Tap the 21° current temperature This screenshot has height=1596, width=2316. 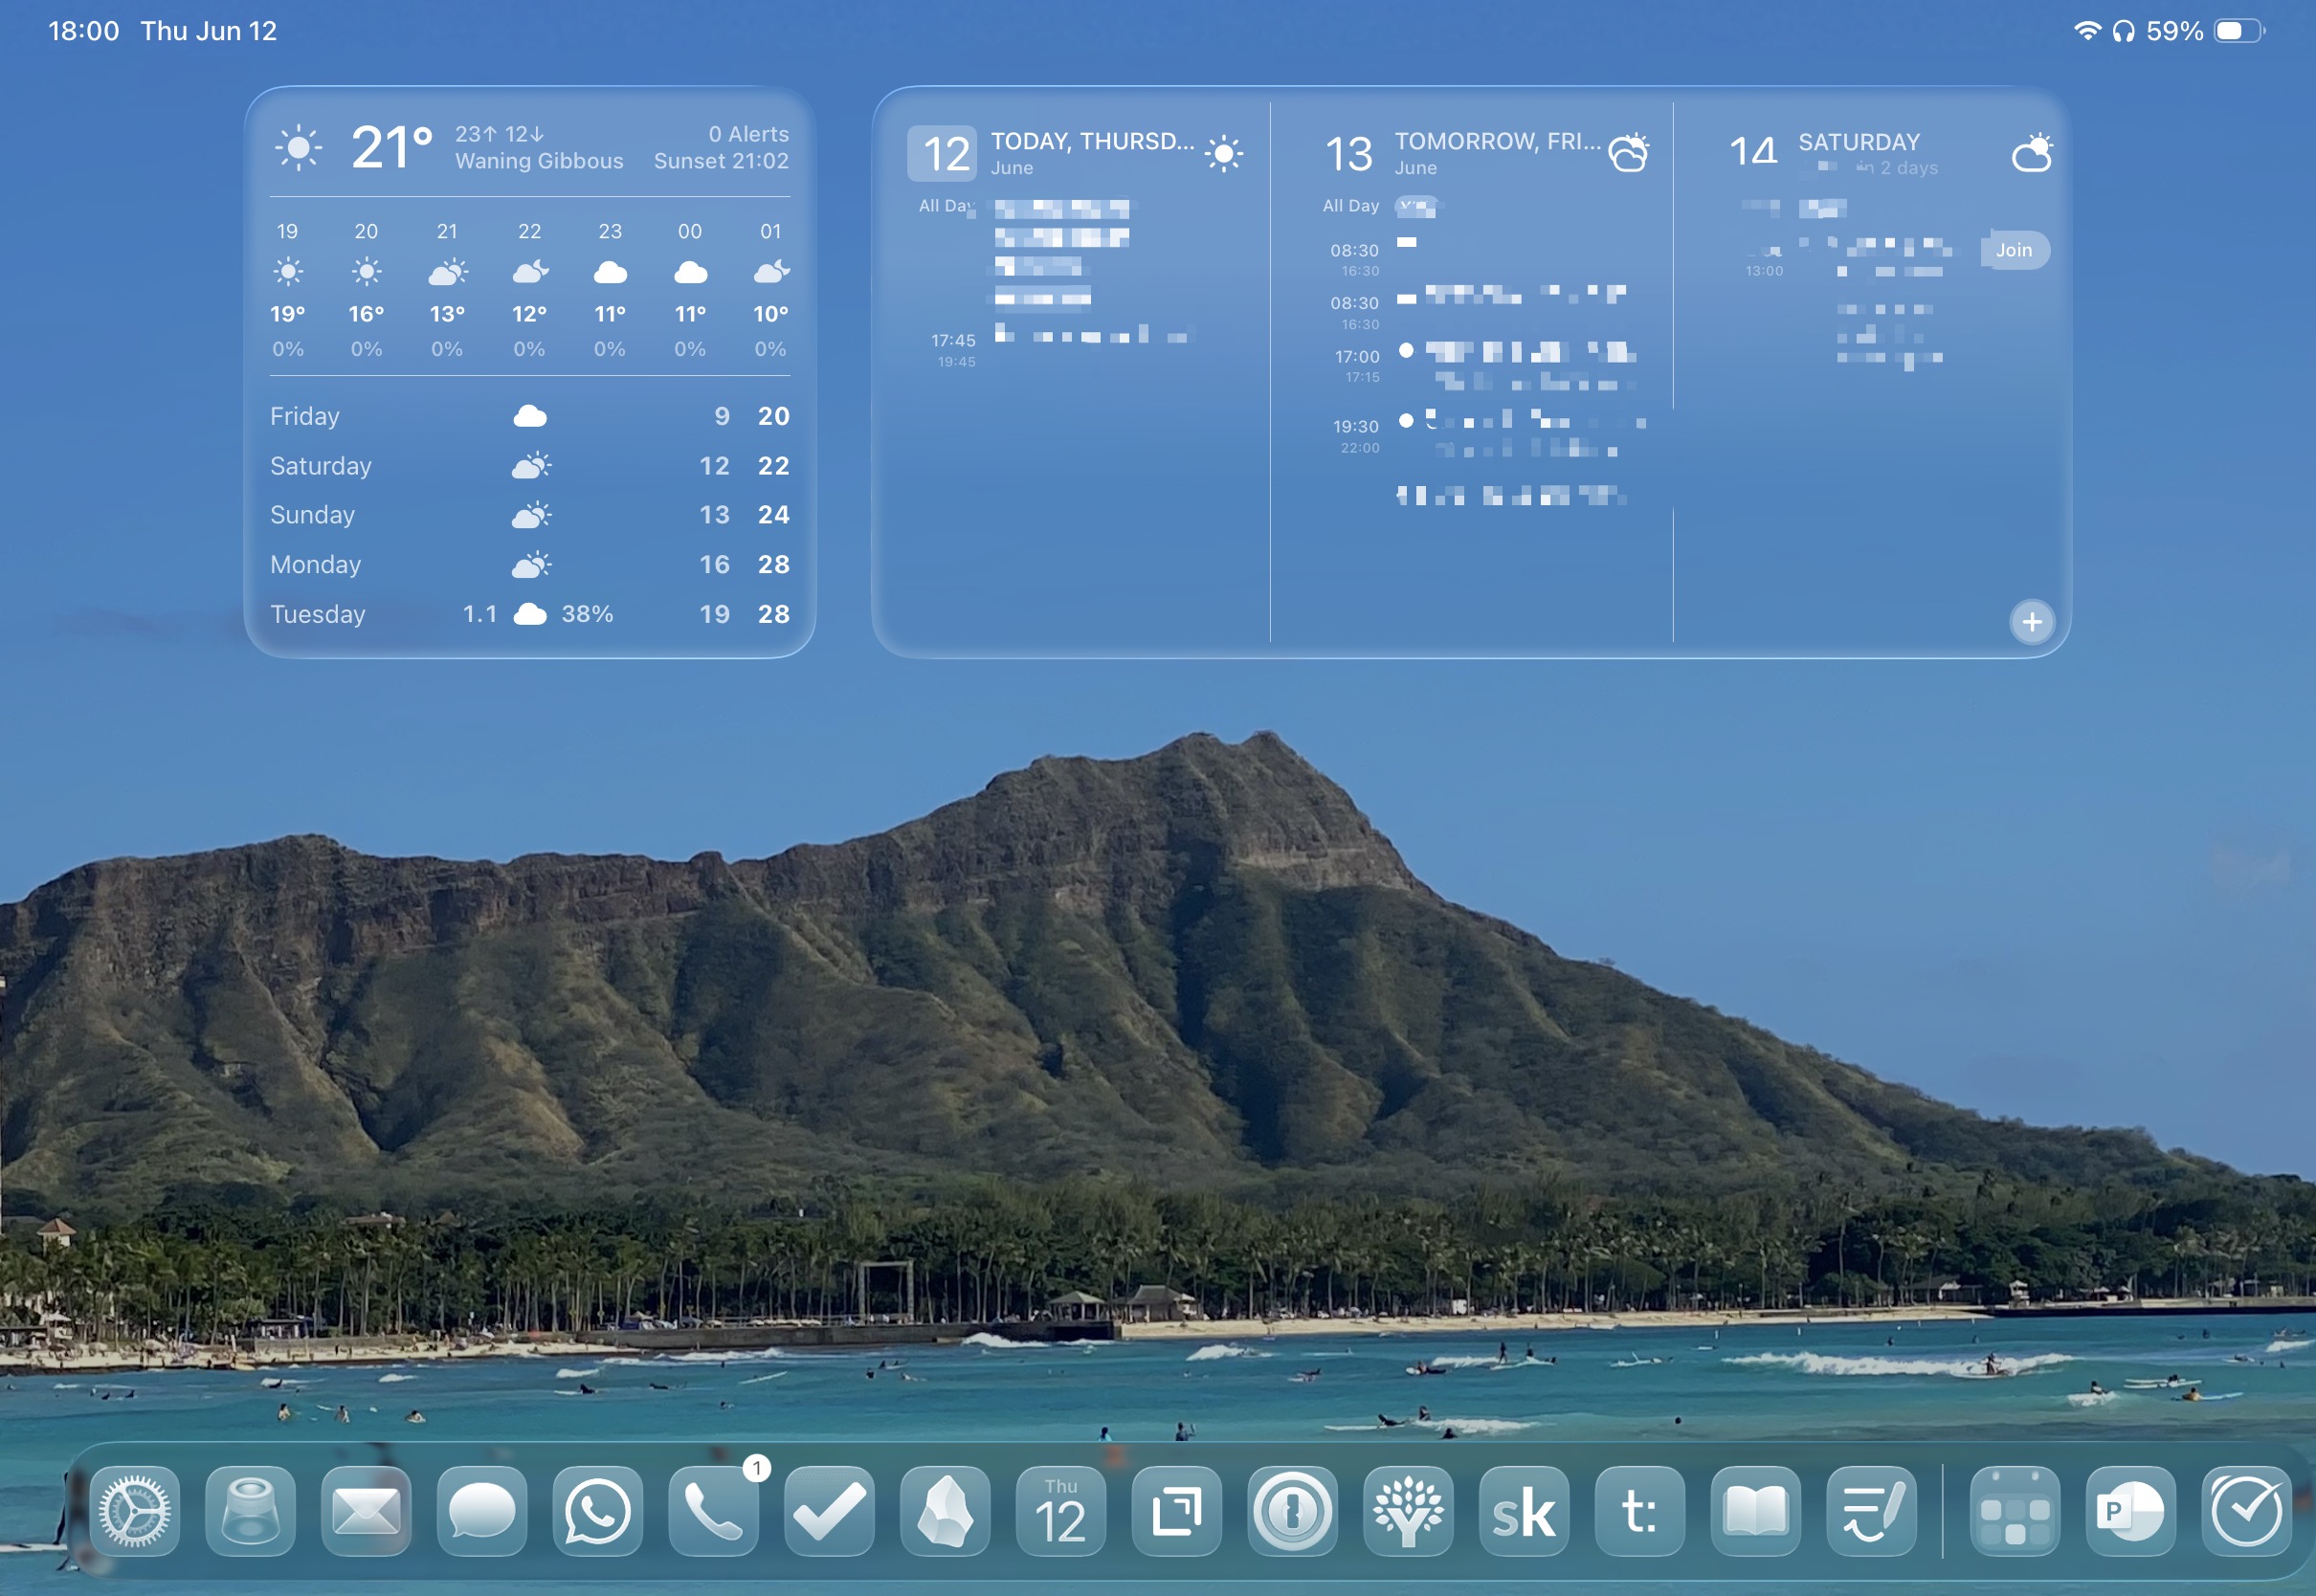pos(392,147)
